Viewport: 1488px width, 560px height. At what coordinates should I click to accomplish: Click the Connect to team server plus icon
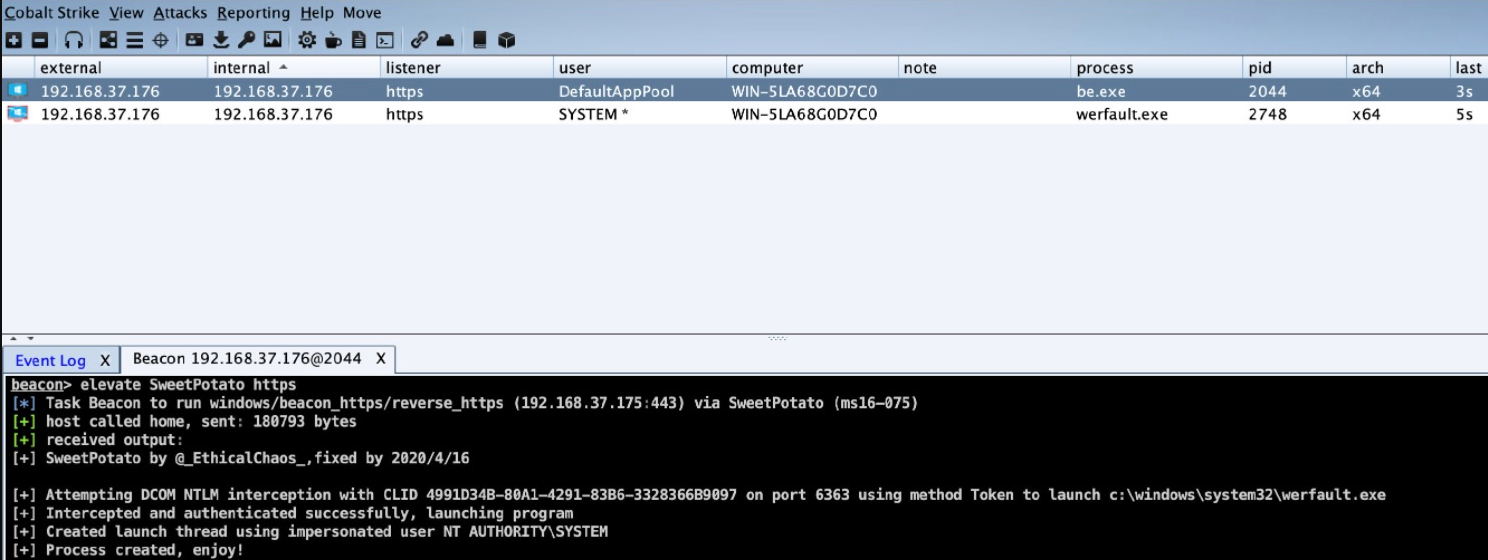click(x=14, y=41)
